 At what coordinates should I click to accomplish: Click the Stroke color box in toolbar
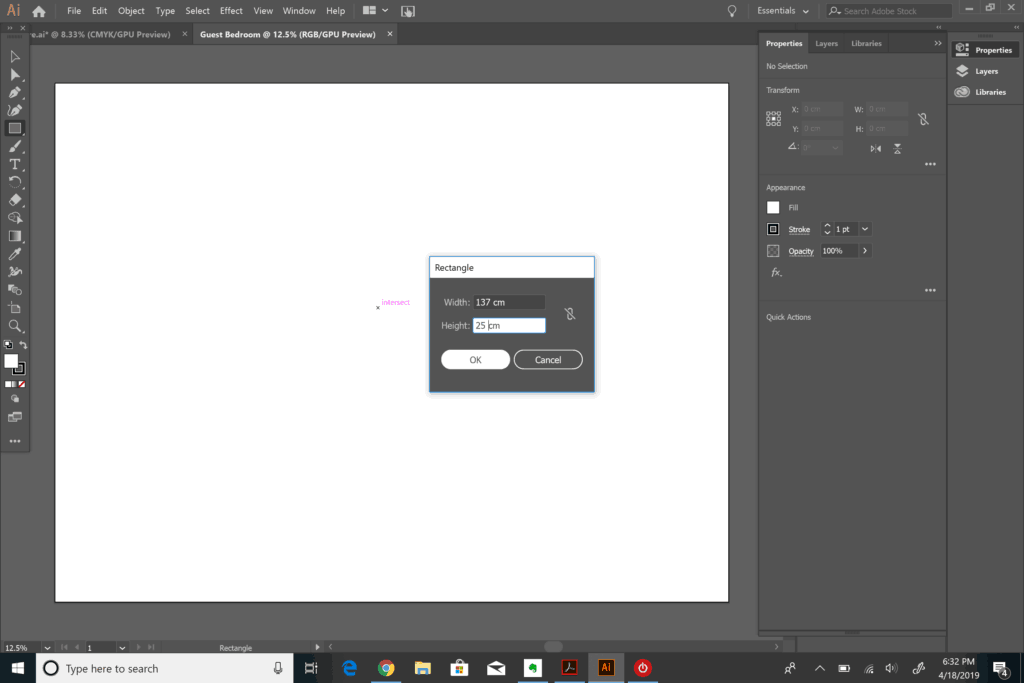[20, 369]
